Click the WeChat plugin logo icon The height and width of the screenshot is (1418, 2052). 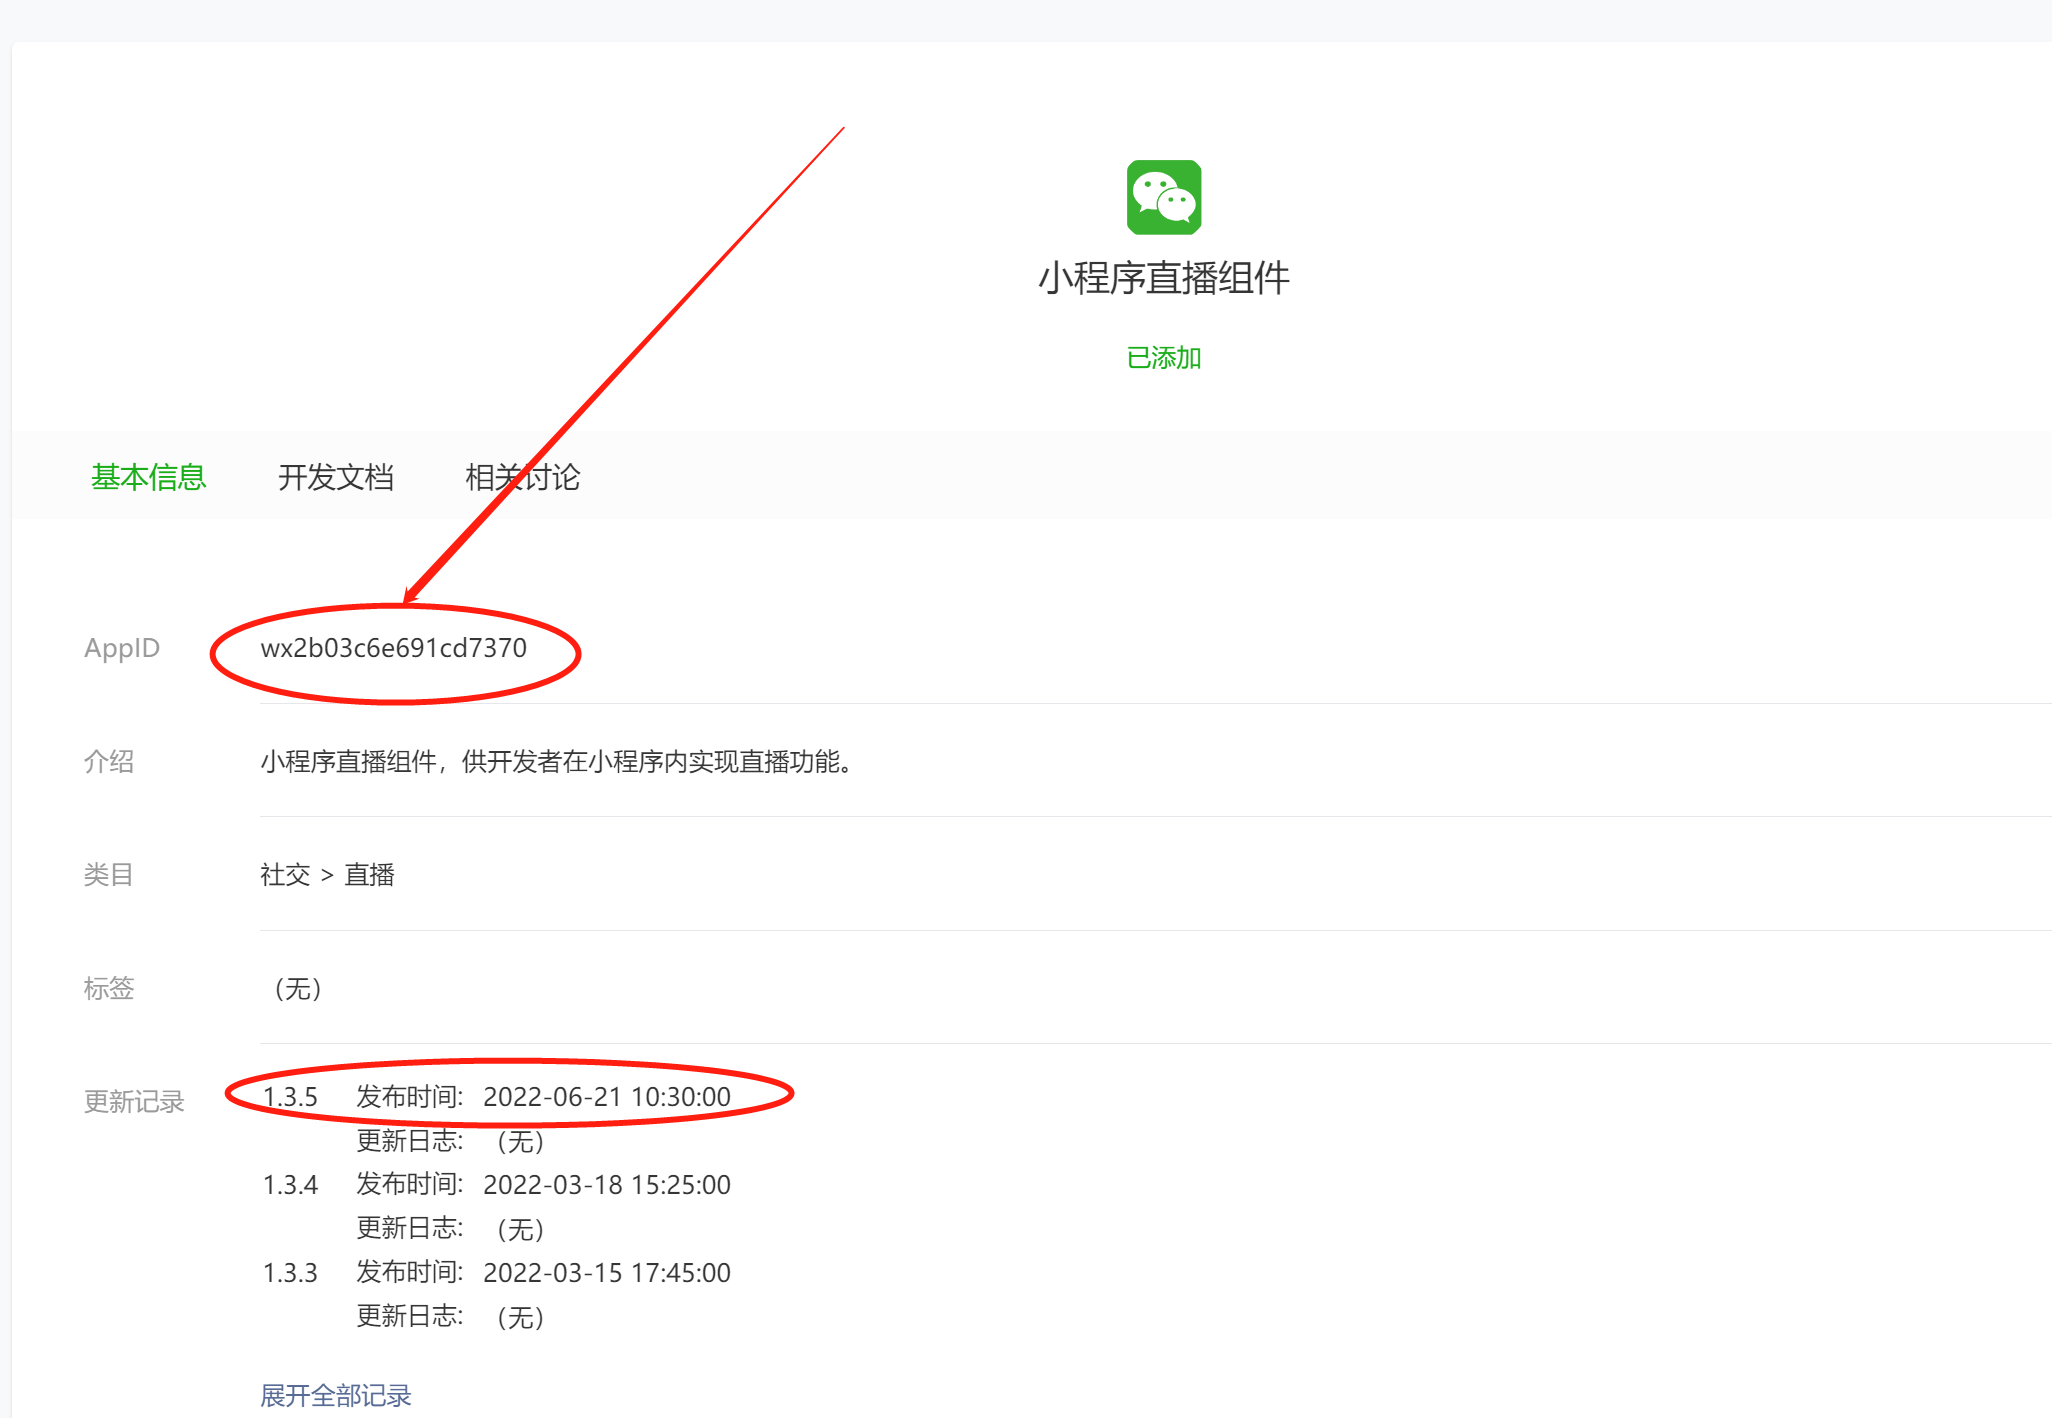1164,197
